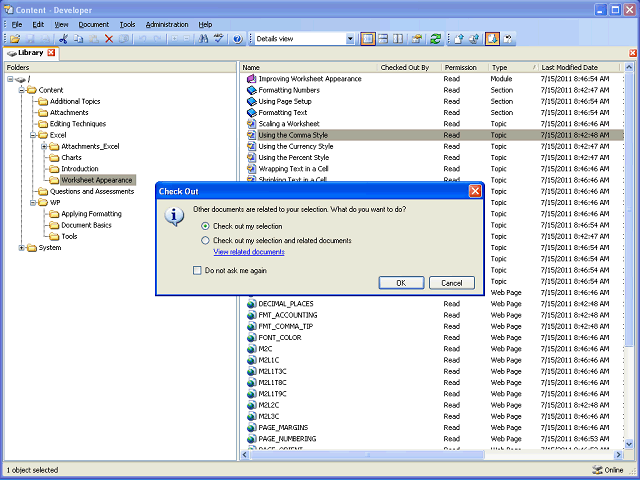Collapse the WP folder node
This screenshot has height=480, width=640.
pos(33,202)
